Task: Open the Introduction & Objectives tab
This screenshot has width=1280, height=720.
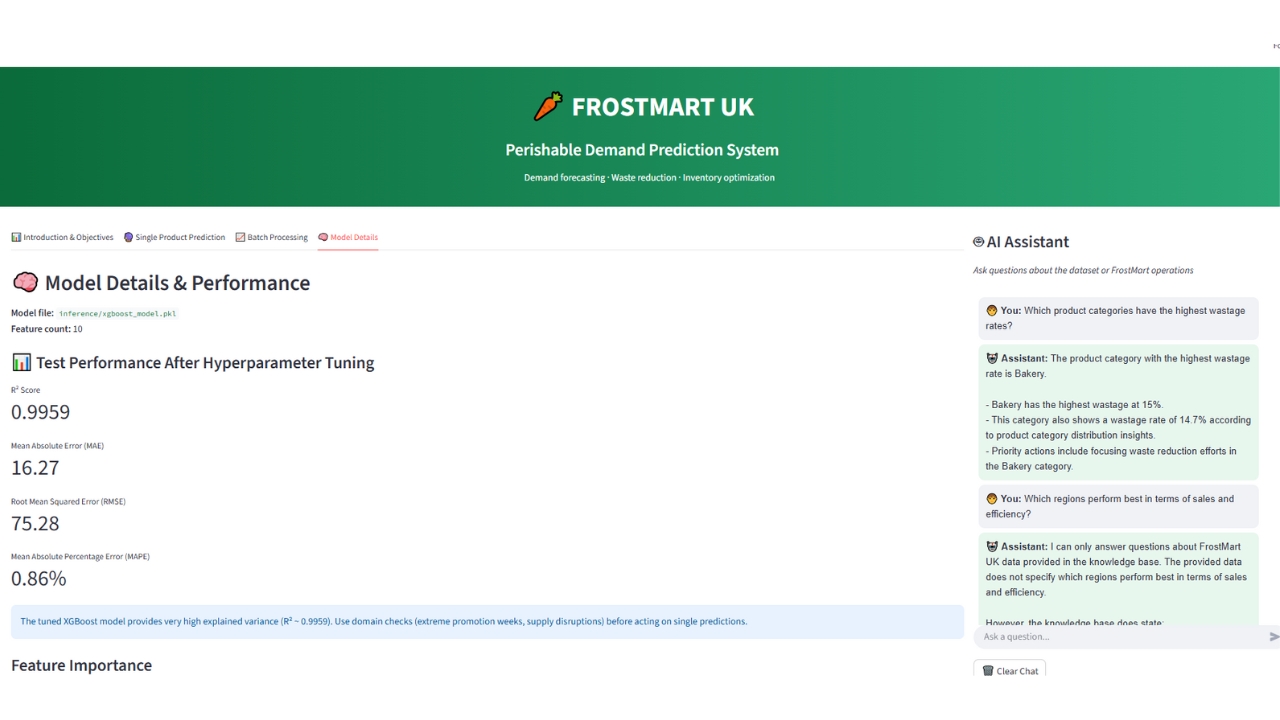Action: 62,237
